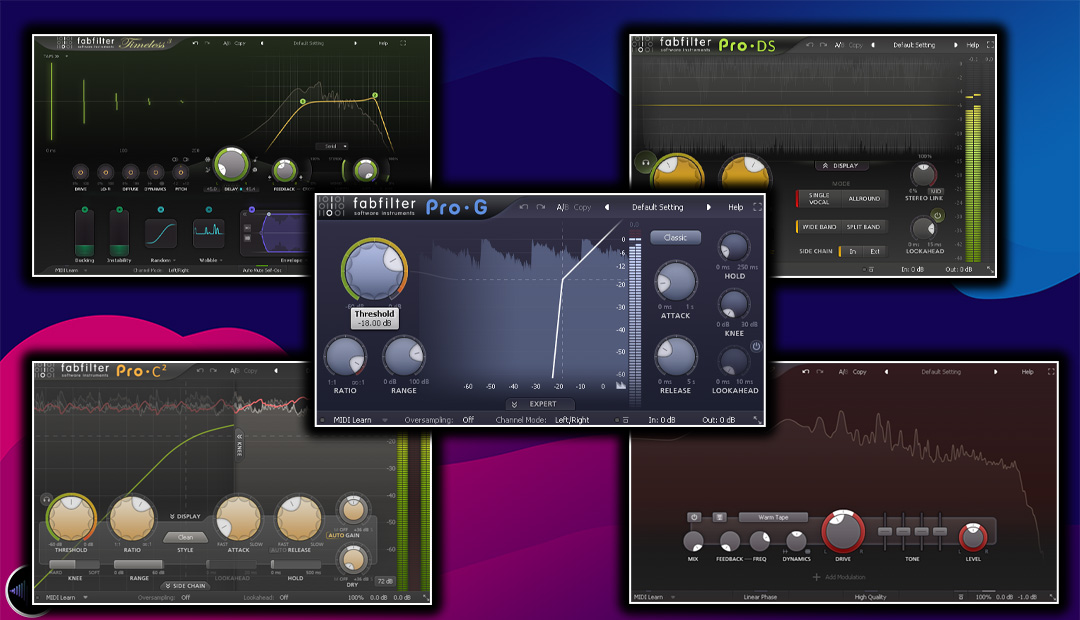Viewport: 1080px width, 620px height.
Task: Click Copy button in Pro-DS header
Action: click(855, 45)
